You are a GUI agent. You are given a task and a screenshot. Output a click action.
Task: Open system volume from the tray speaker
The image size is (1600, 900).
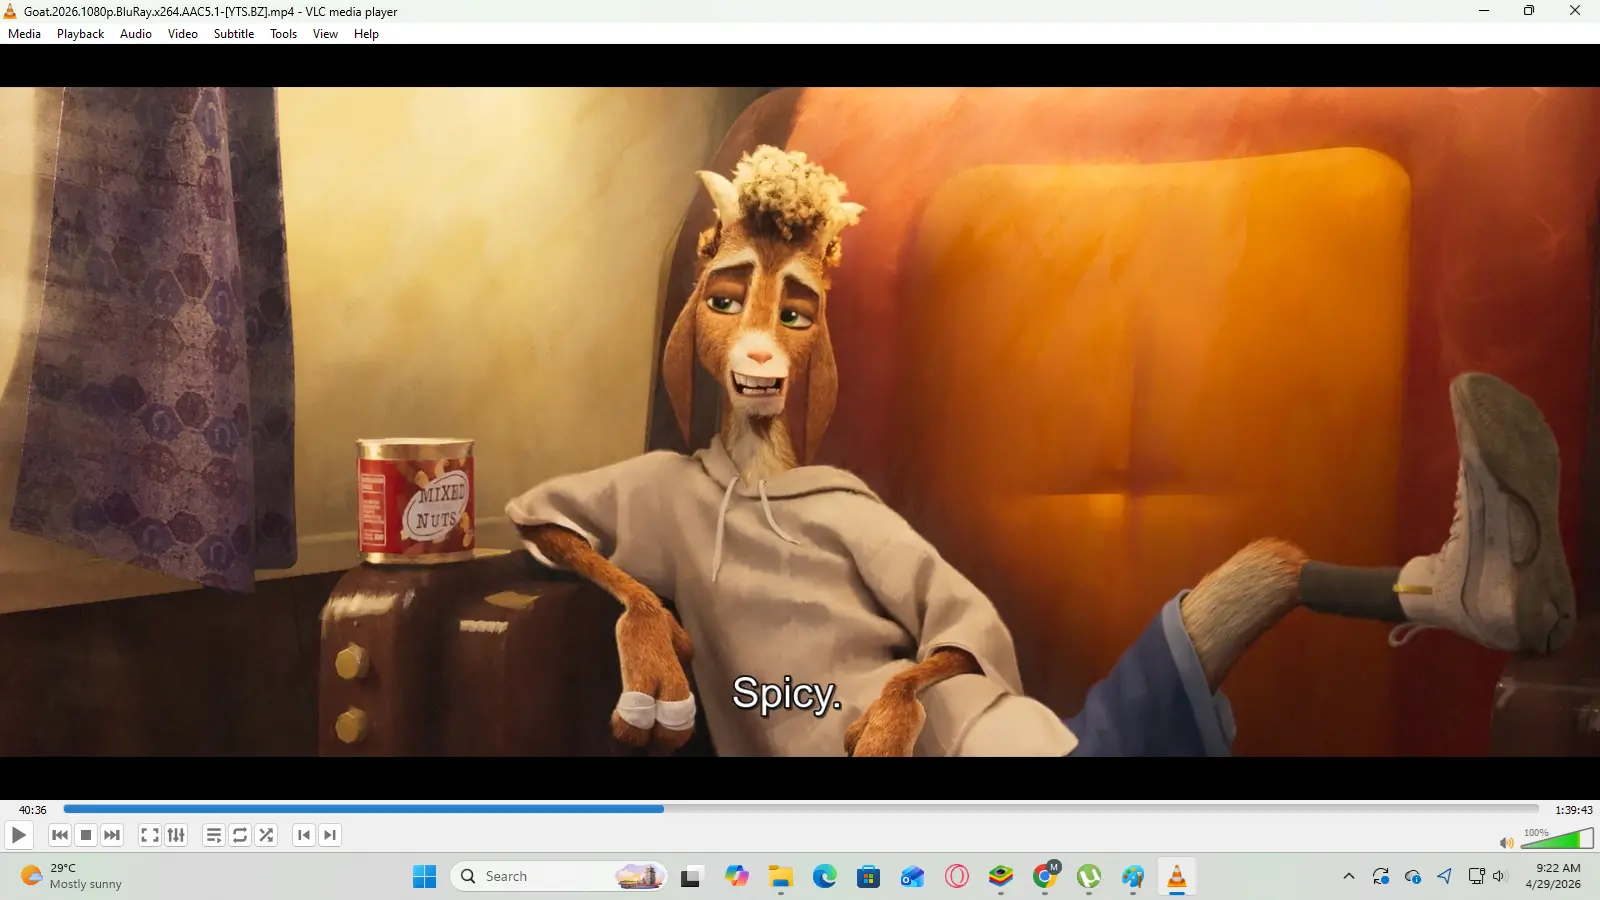coord(1499,877)
